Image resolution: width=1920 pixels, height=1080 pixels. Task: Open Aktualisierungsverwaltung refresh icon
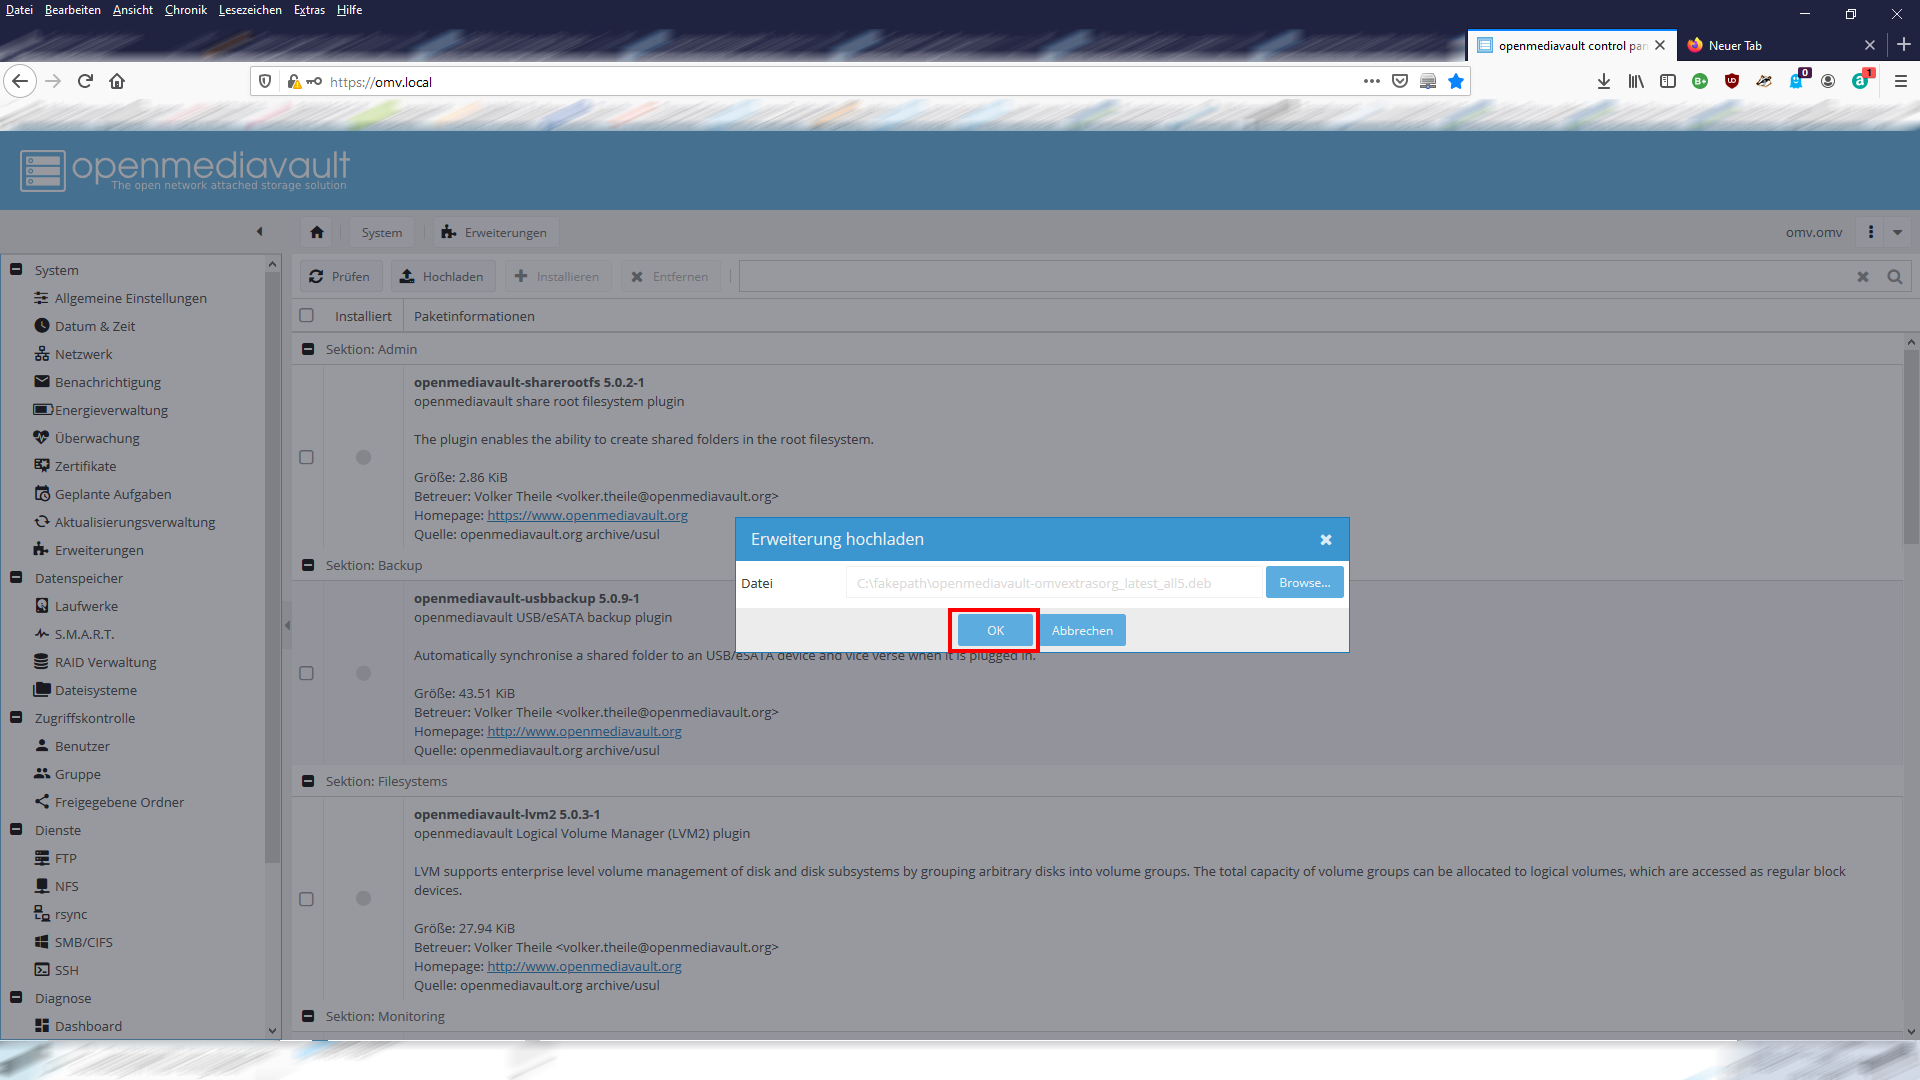(x=42, y=522)
